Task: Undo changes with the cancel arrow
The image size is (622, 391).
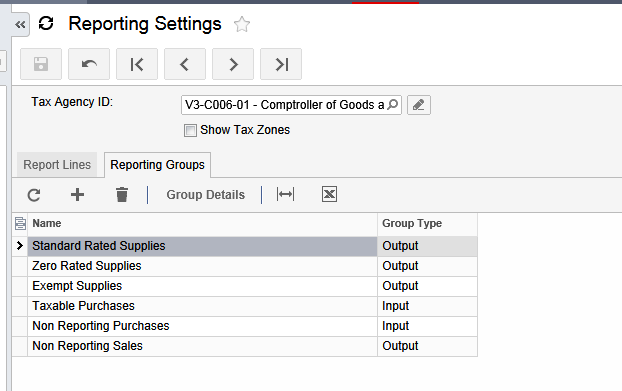Action: [89, 64]
